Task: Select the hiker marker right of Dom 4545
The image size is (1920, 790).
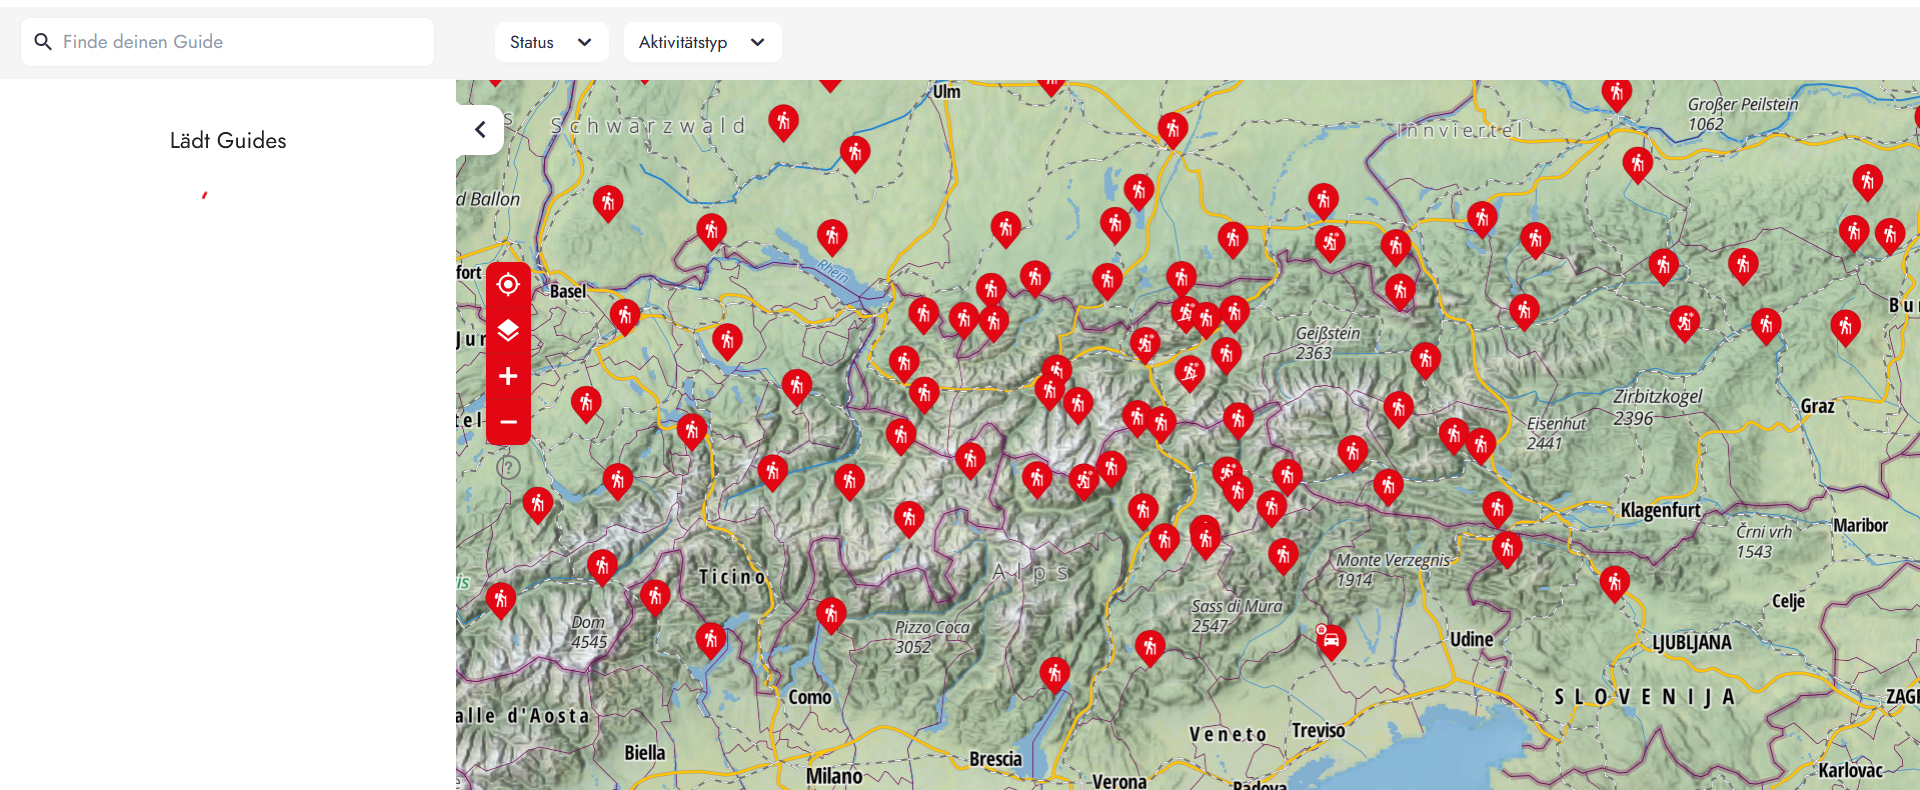Action: [655, 597]
